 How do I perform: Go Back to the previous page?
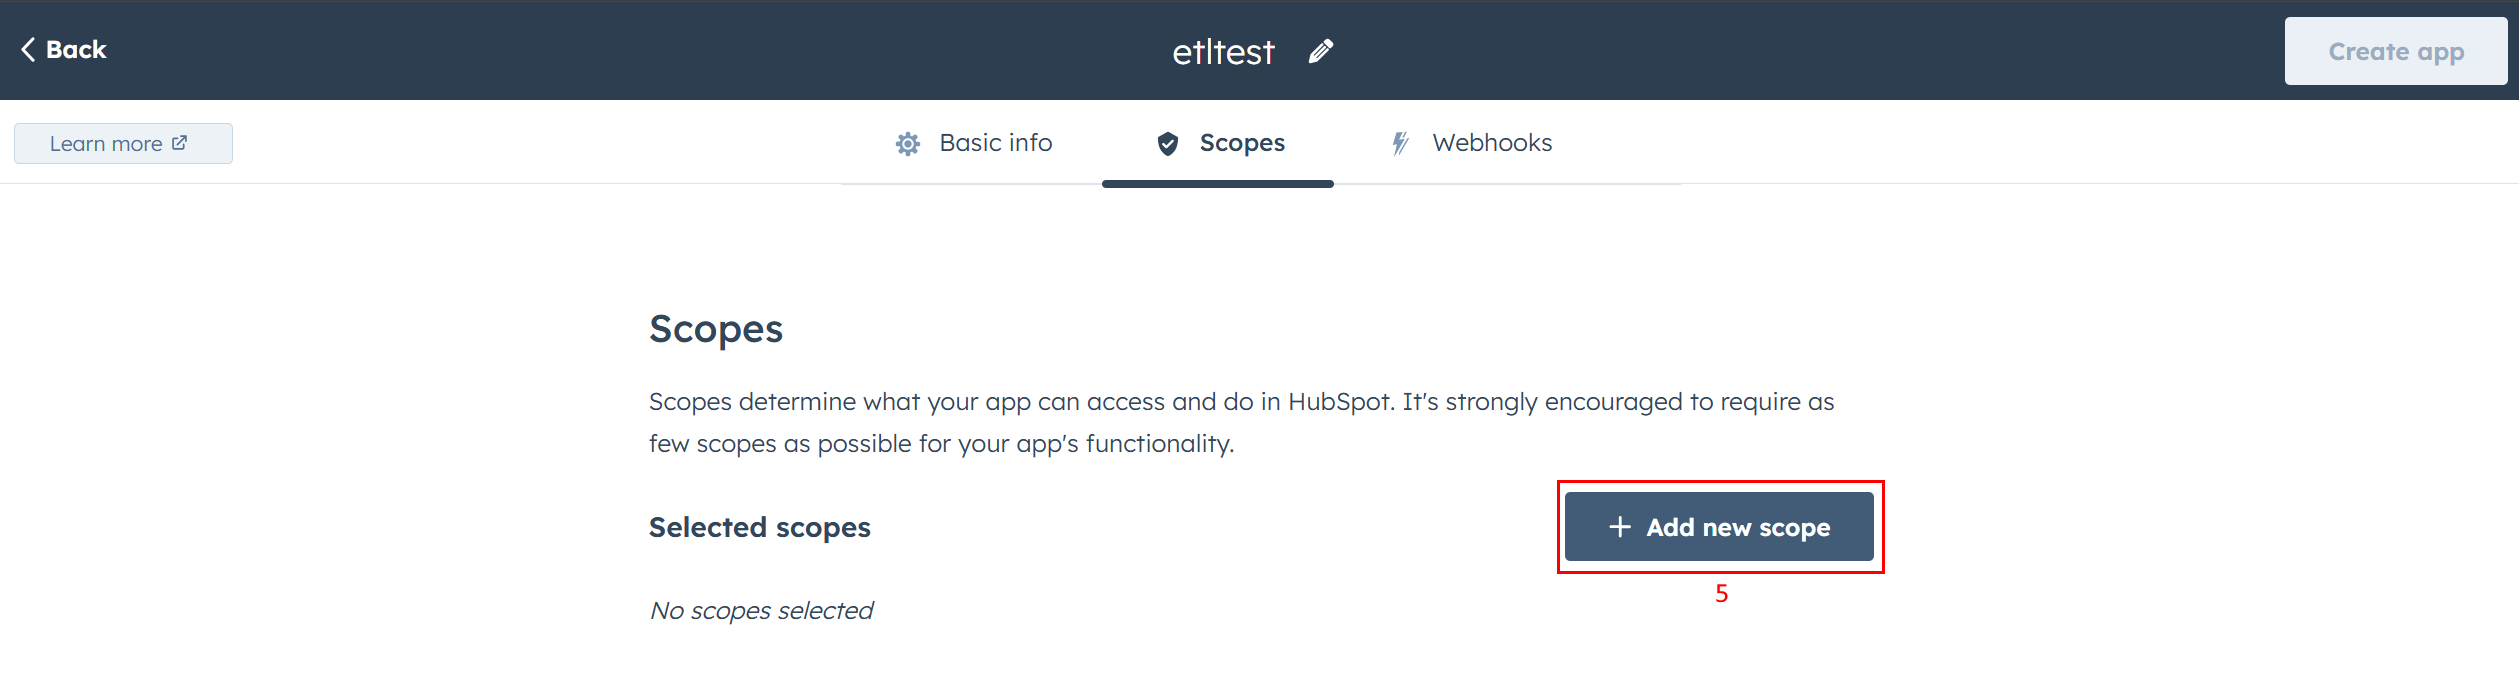tap(62, 48)
